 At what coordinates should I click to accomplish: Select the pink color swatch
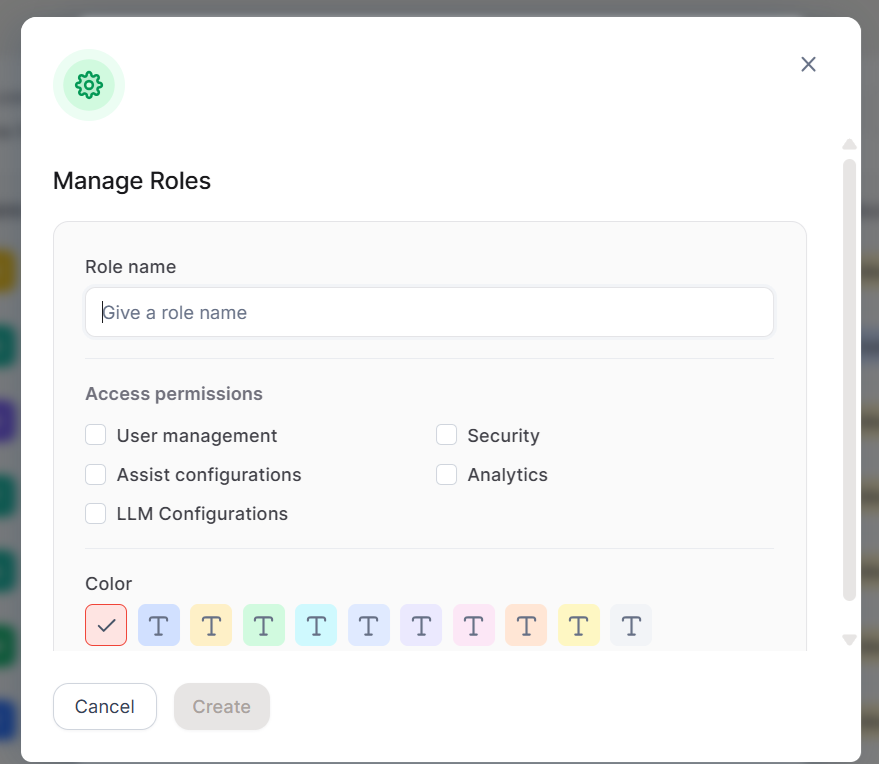pyautogui.click(x=473, y=624)
